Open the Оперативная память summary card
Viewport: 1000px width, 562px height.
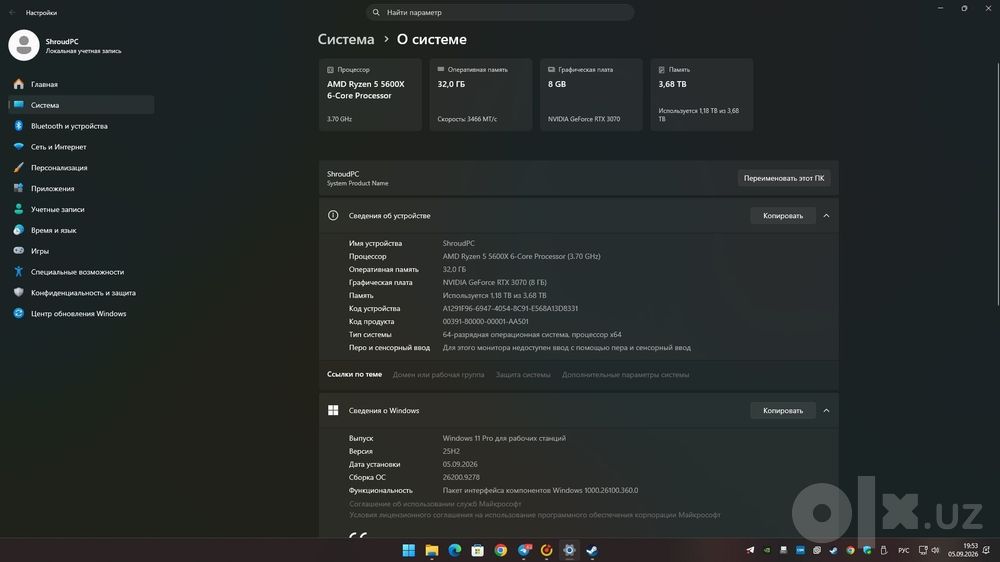point(481,94)
